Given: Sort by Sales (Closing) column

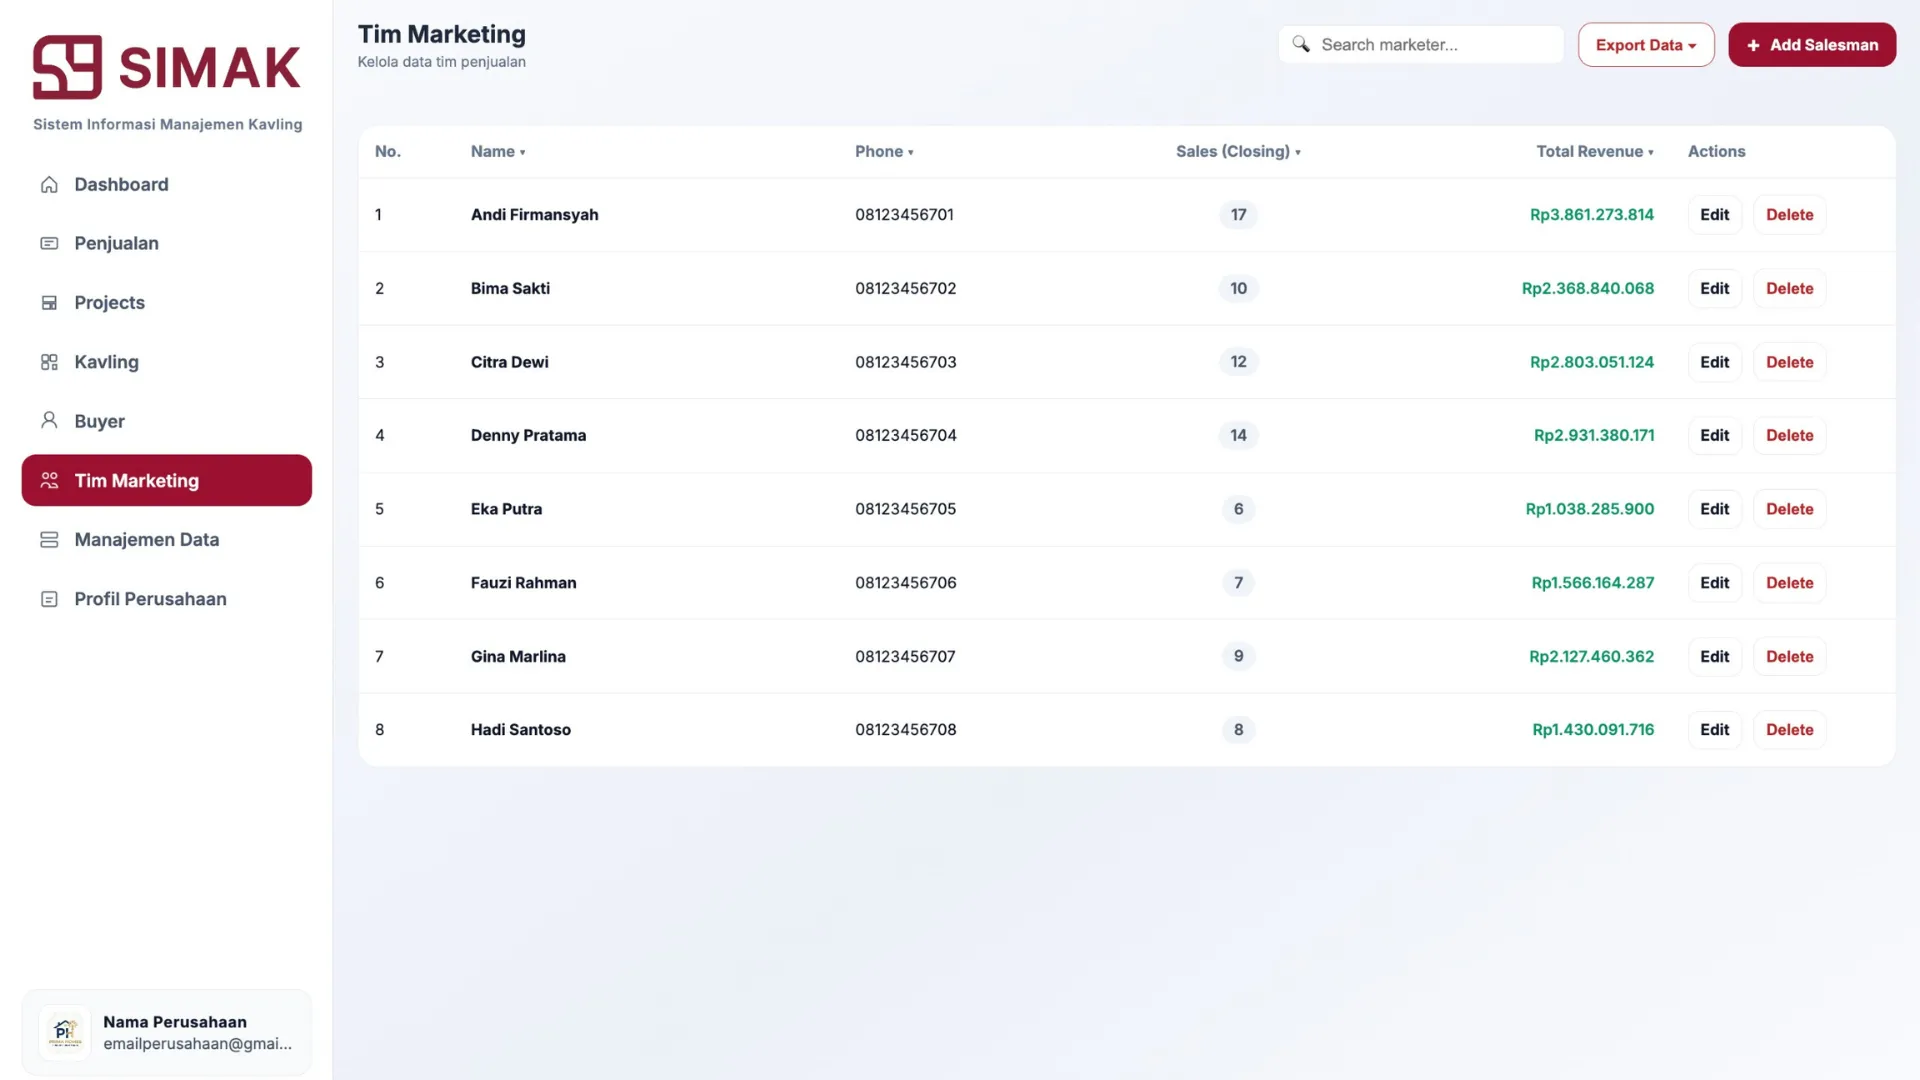Looking at the screenshot, I should point(1238,152).
